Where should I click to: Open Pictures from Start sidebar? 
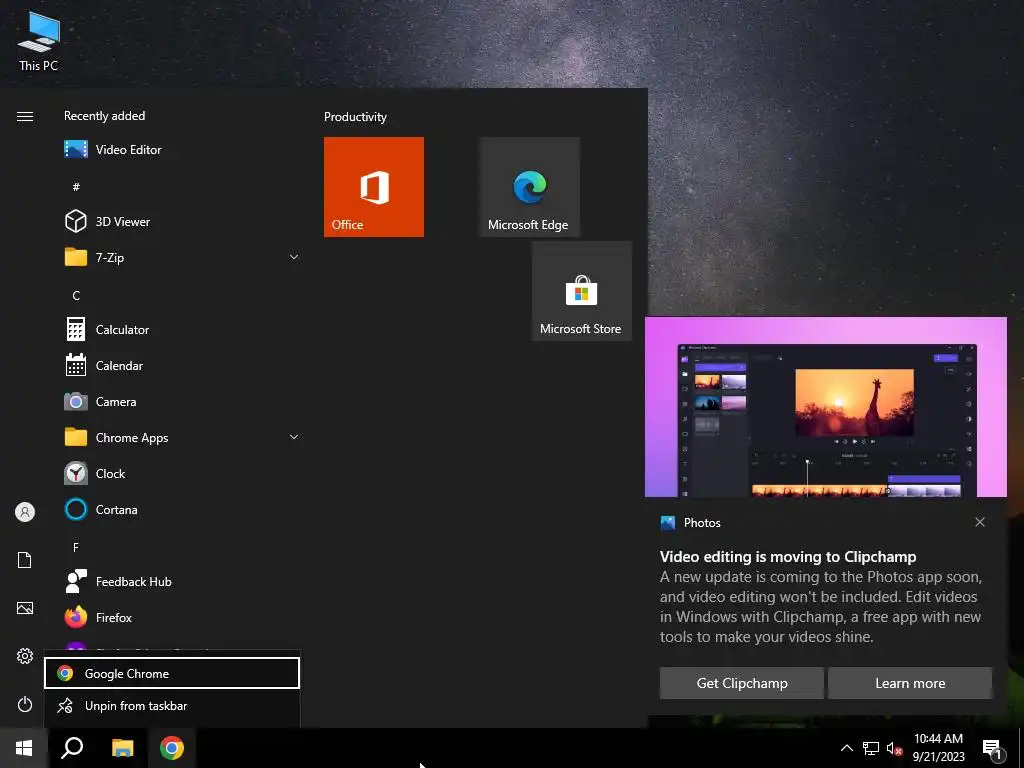click(25, 608)
